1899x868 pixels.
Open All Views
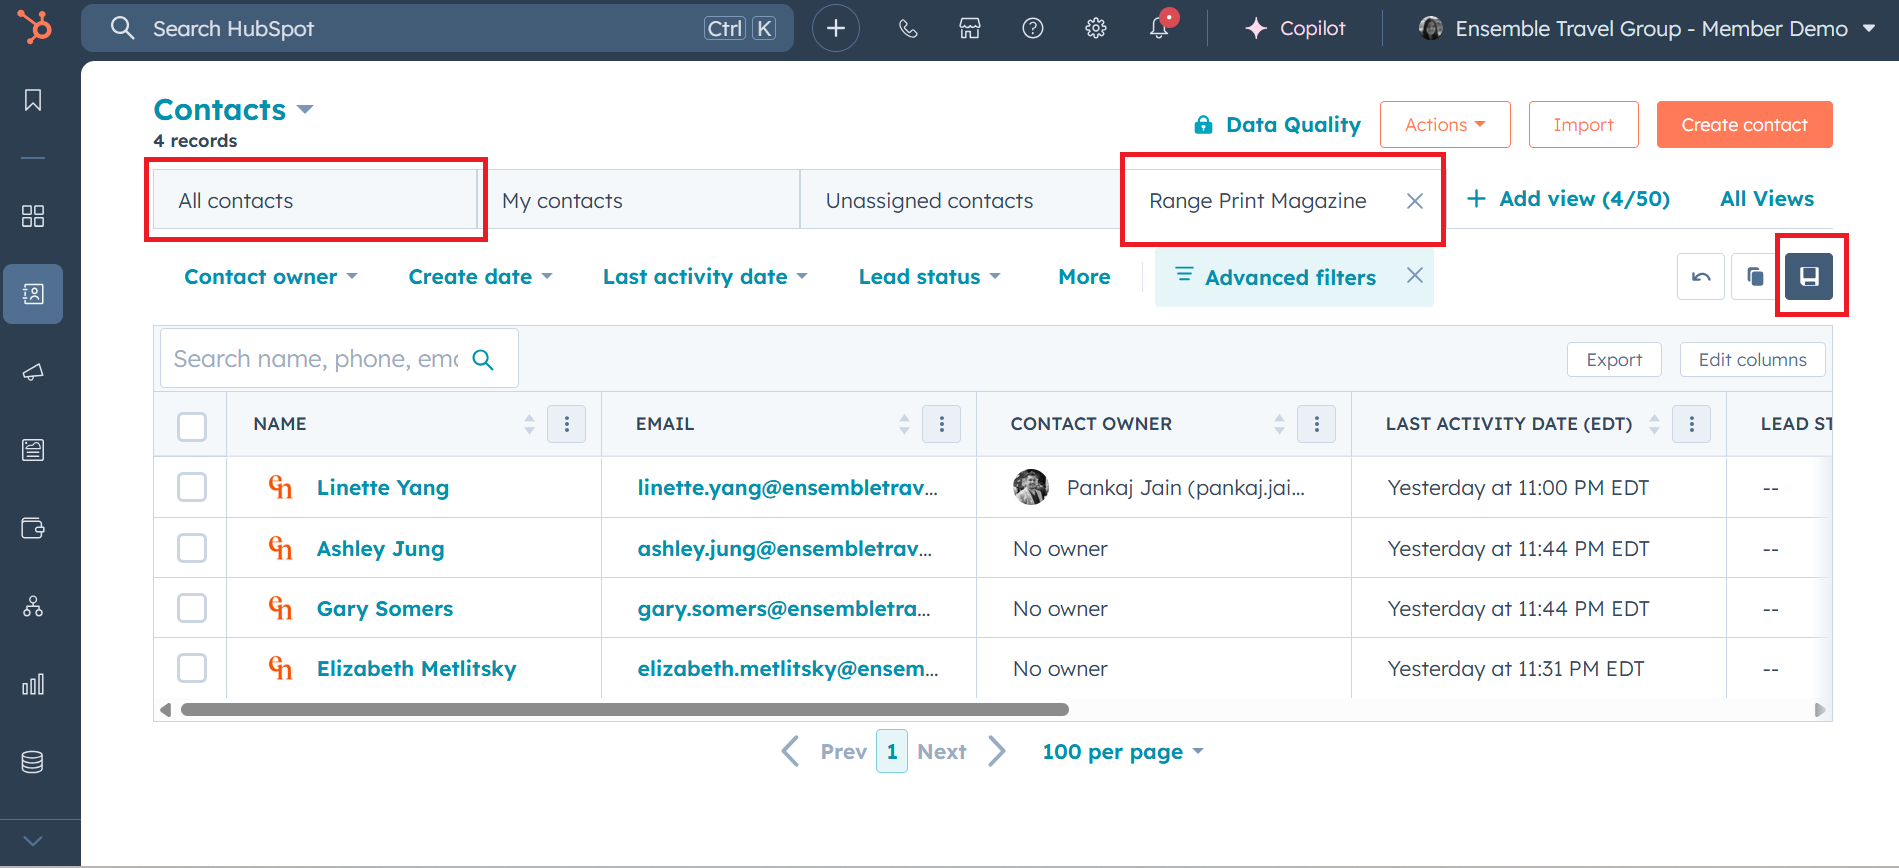point(1767,199)
